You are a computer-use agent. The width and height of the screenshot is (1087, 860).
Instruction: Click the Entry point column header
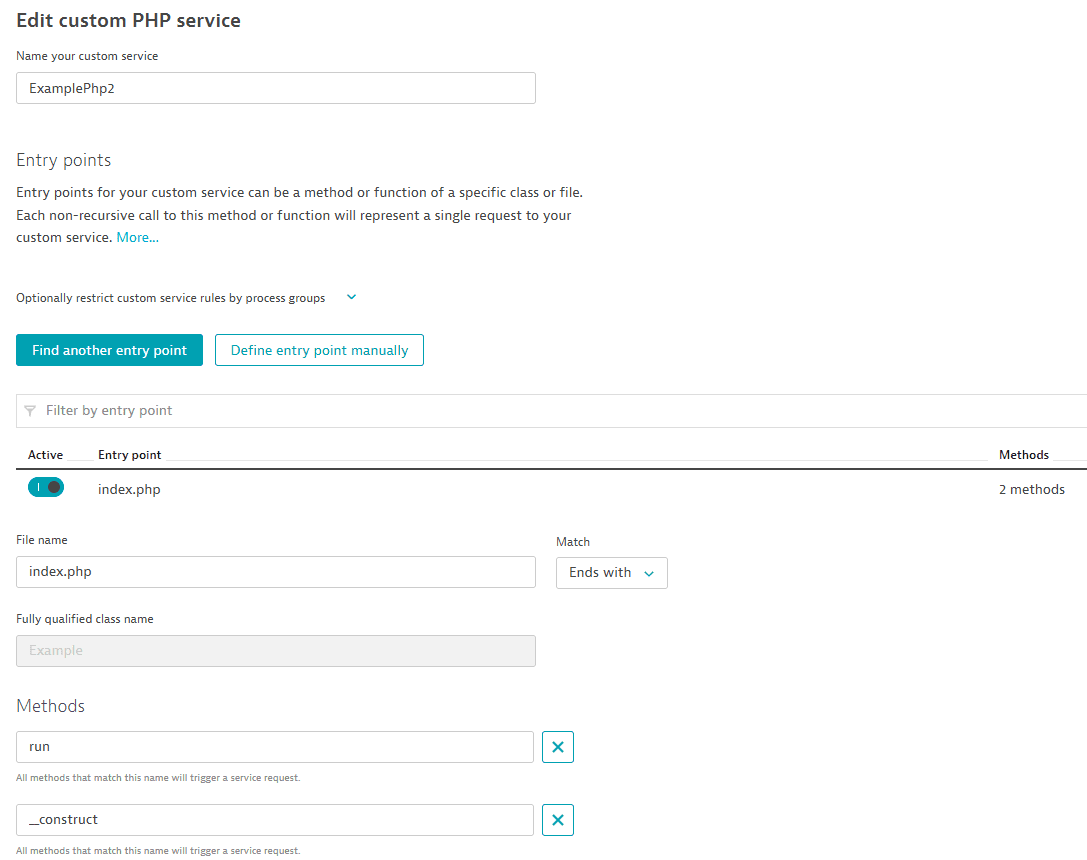tap(130, 455)
